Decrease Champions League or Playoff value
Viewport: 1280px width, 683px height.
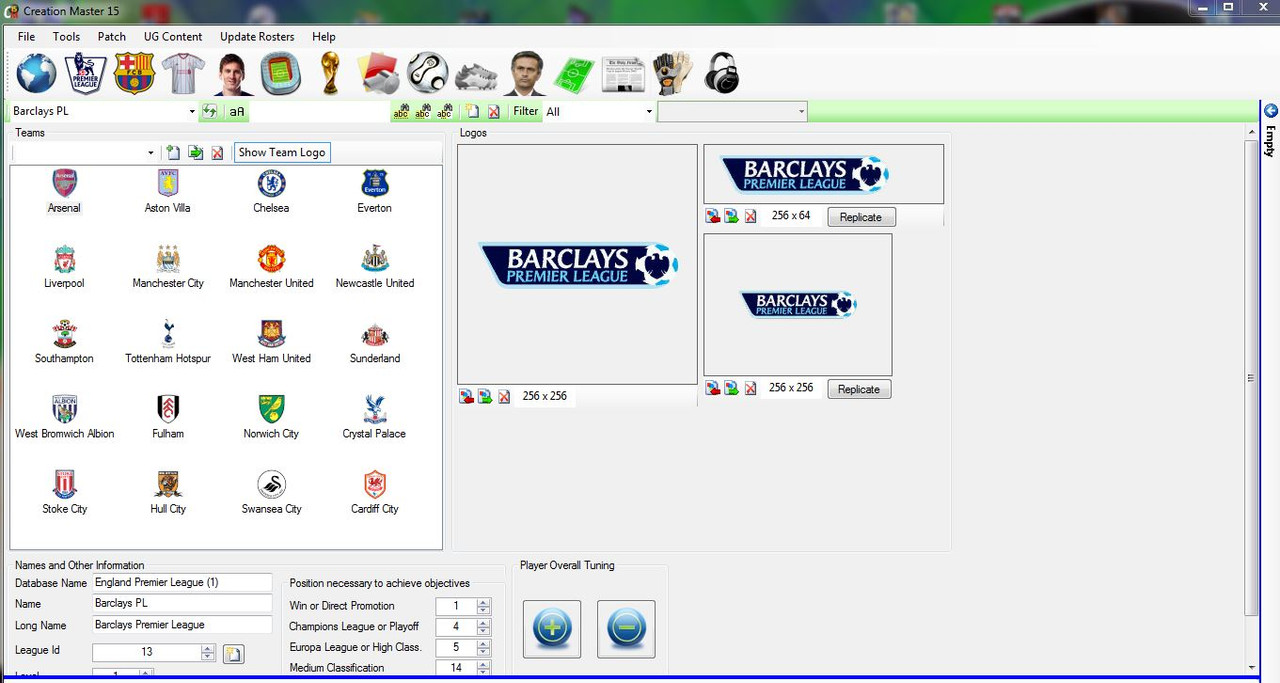[x=484, y=631]
